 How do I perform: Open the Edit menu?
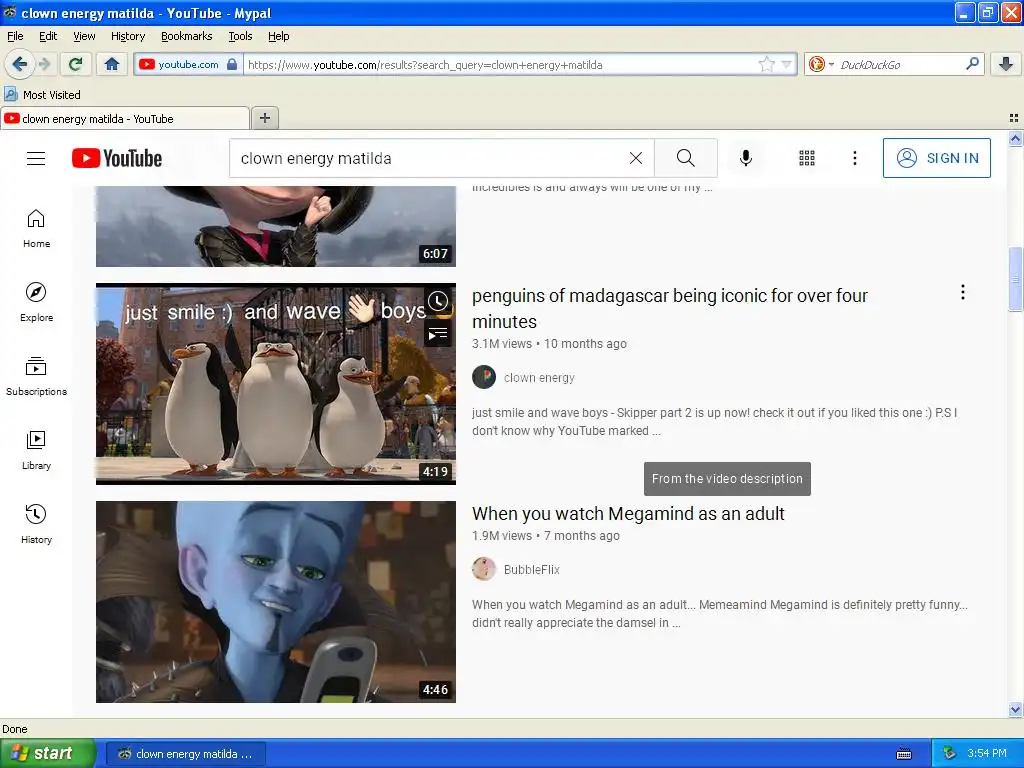[48, 36]
